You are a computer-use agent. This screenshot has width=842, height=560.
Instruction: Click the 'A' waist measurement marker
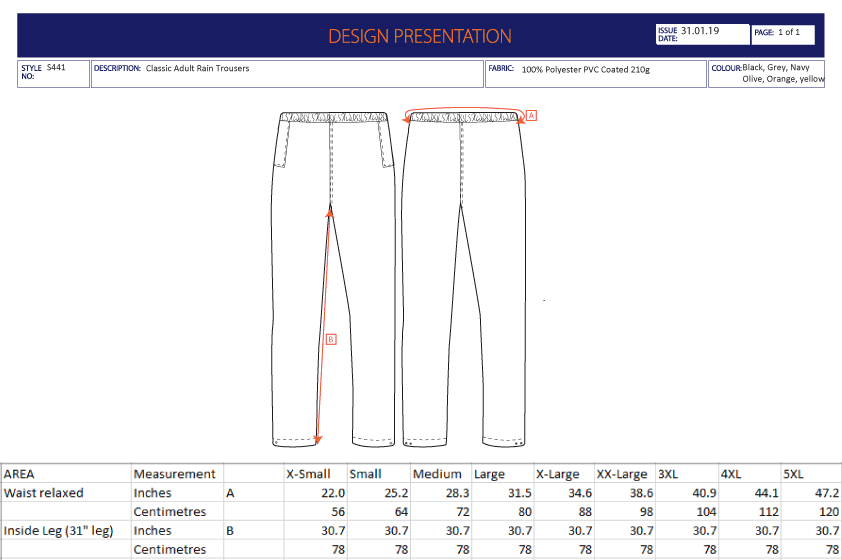531,115
